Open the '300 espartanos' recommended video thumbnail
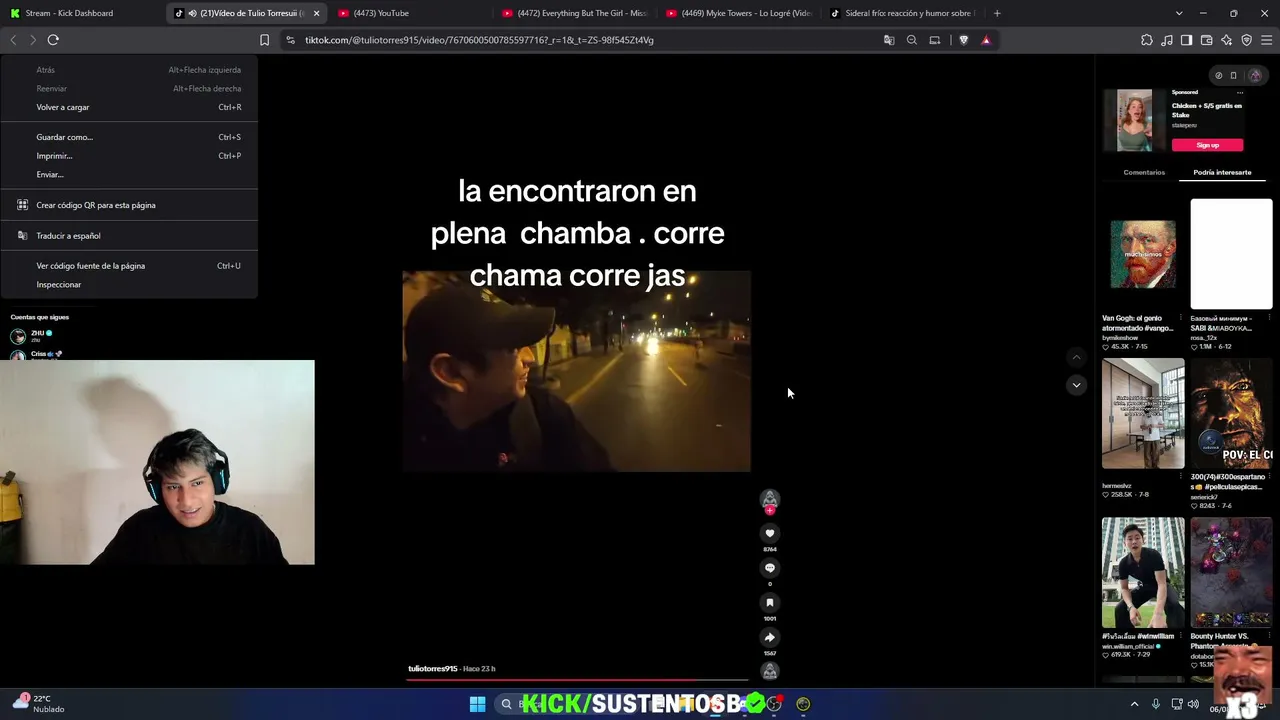 click(1231, 413)
